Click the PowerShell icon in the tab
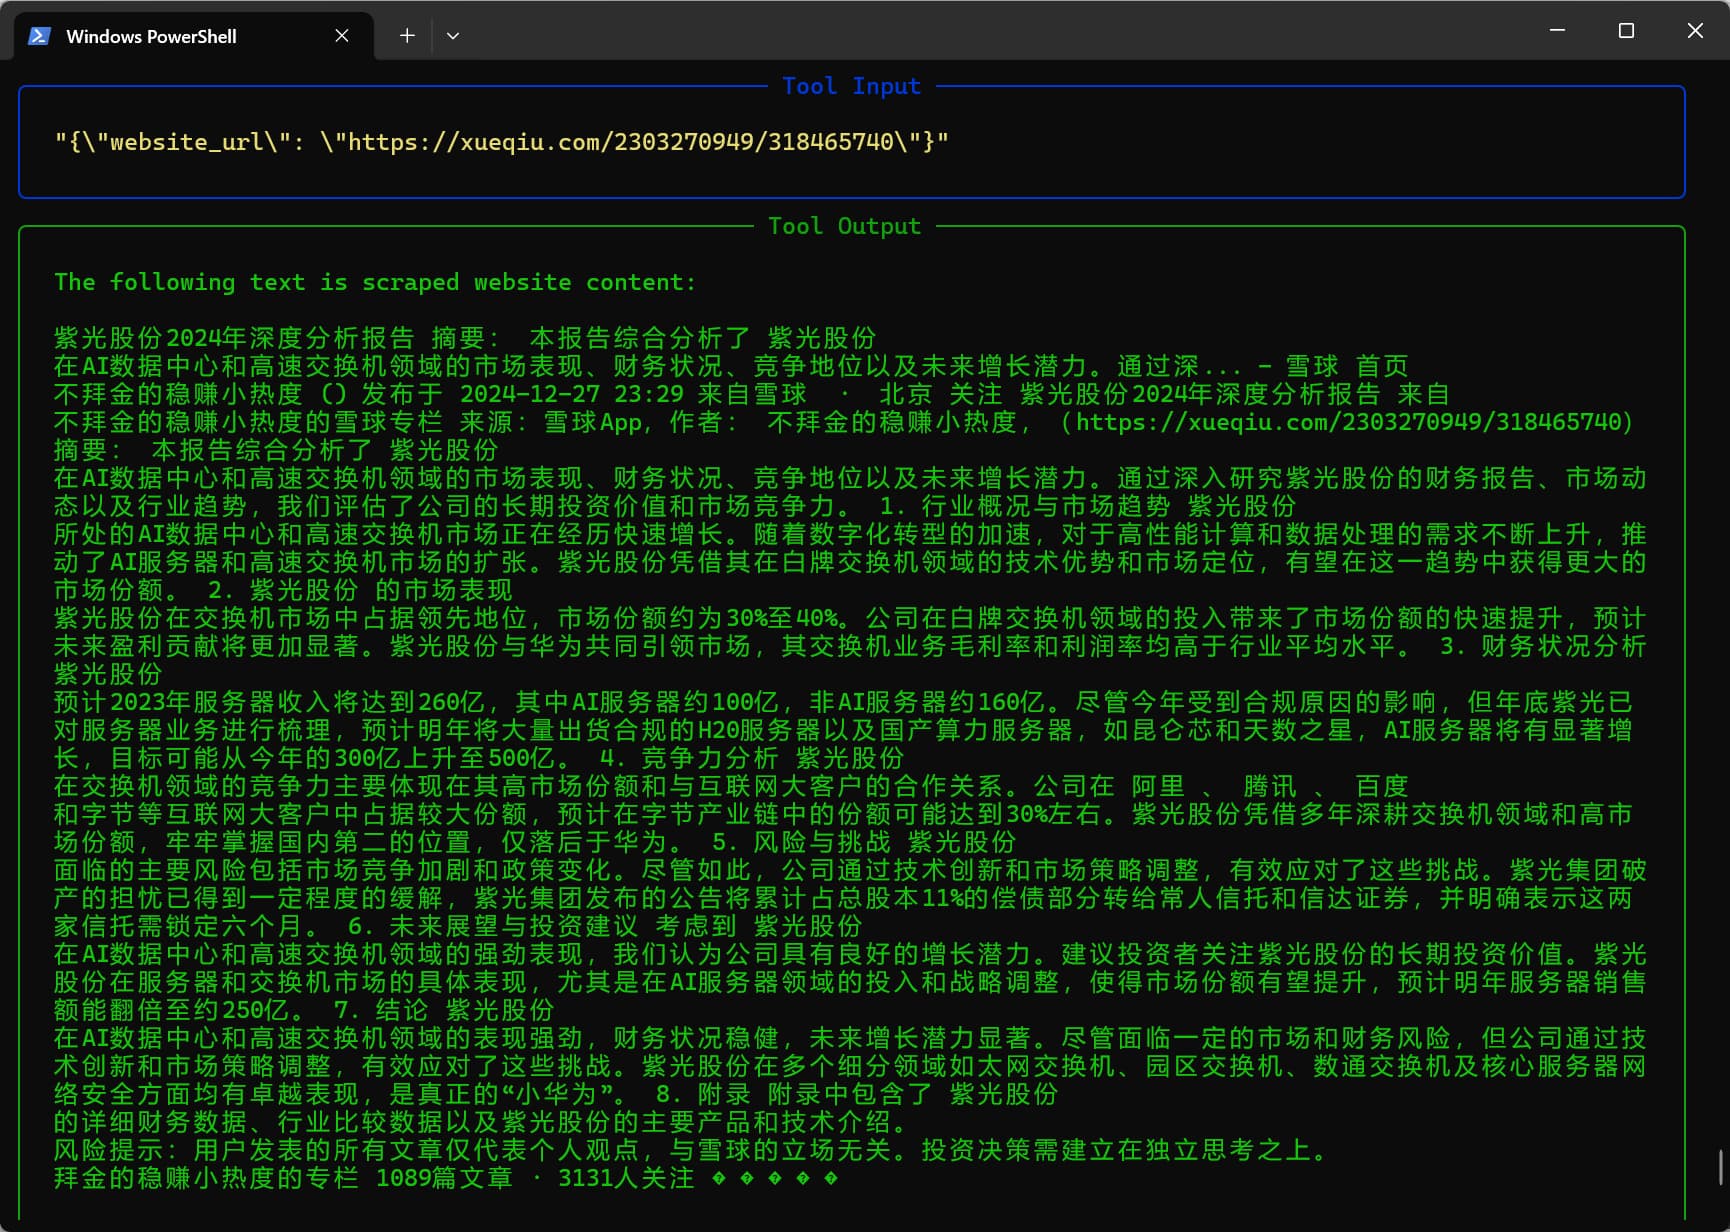Viewport: 1730px width, 1232px height. pyautogui.click(x=40, y=36)
